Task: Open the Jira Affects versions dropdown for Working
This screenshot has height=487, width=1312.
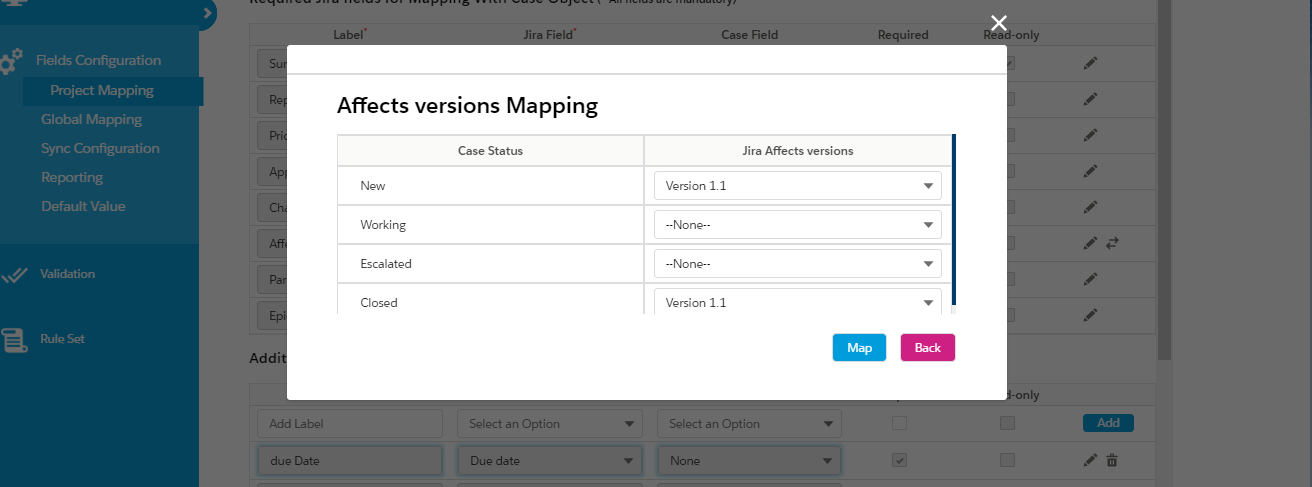Action: click(x=798, y=225)
